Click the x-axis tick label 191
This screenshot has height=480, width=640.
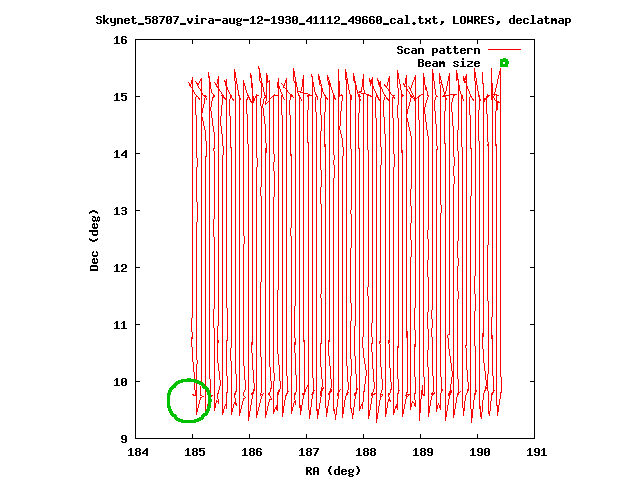pos(537,452)
